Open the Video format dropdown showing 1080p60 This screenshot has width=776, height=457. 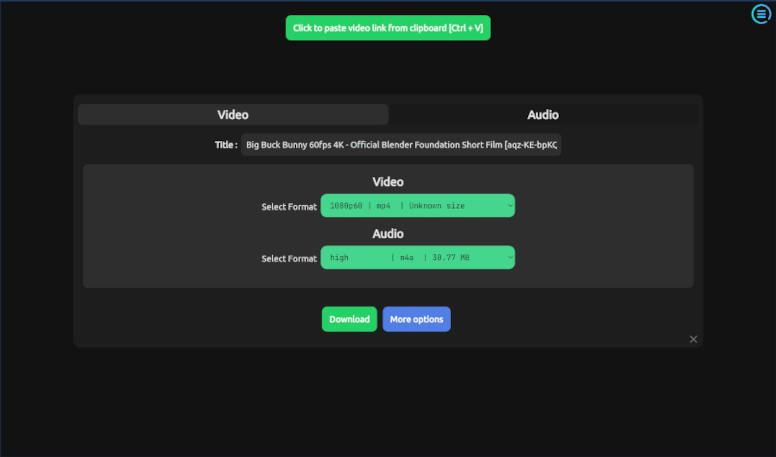[417, 206]
